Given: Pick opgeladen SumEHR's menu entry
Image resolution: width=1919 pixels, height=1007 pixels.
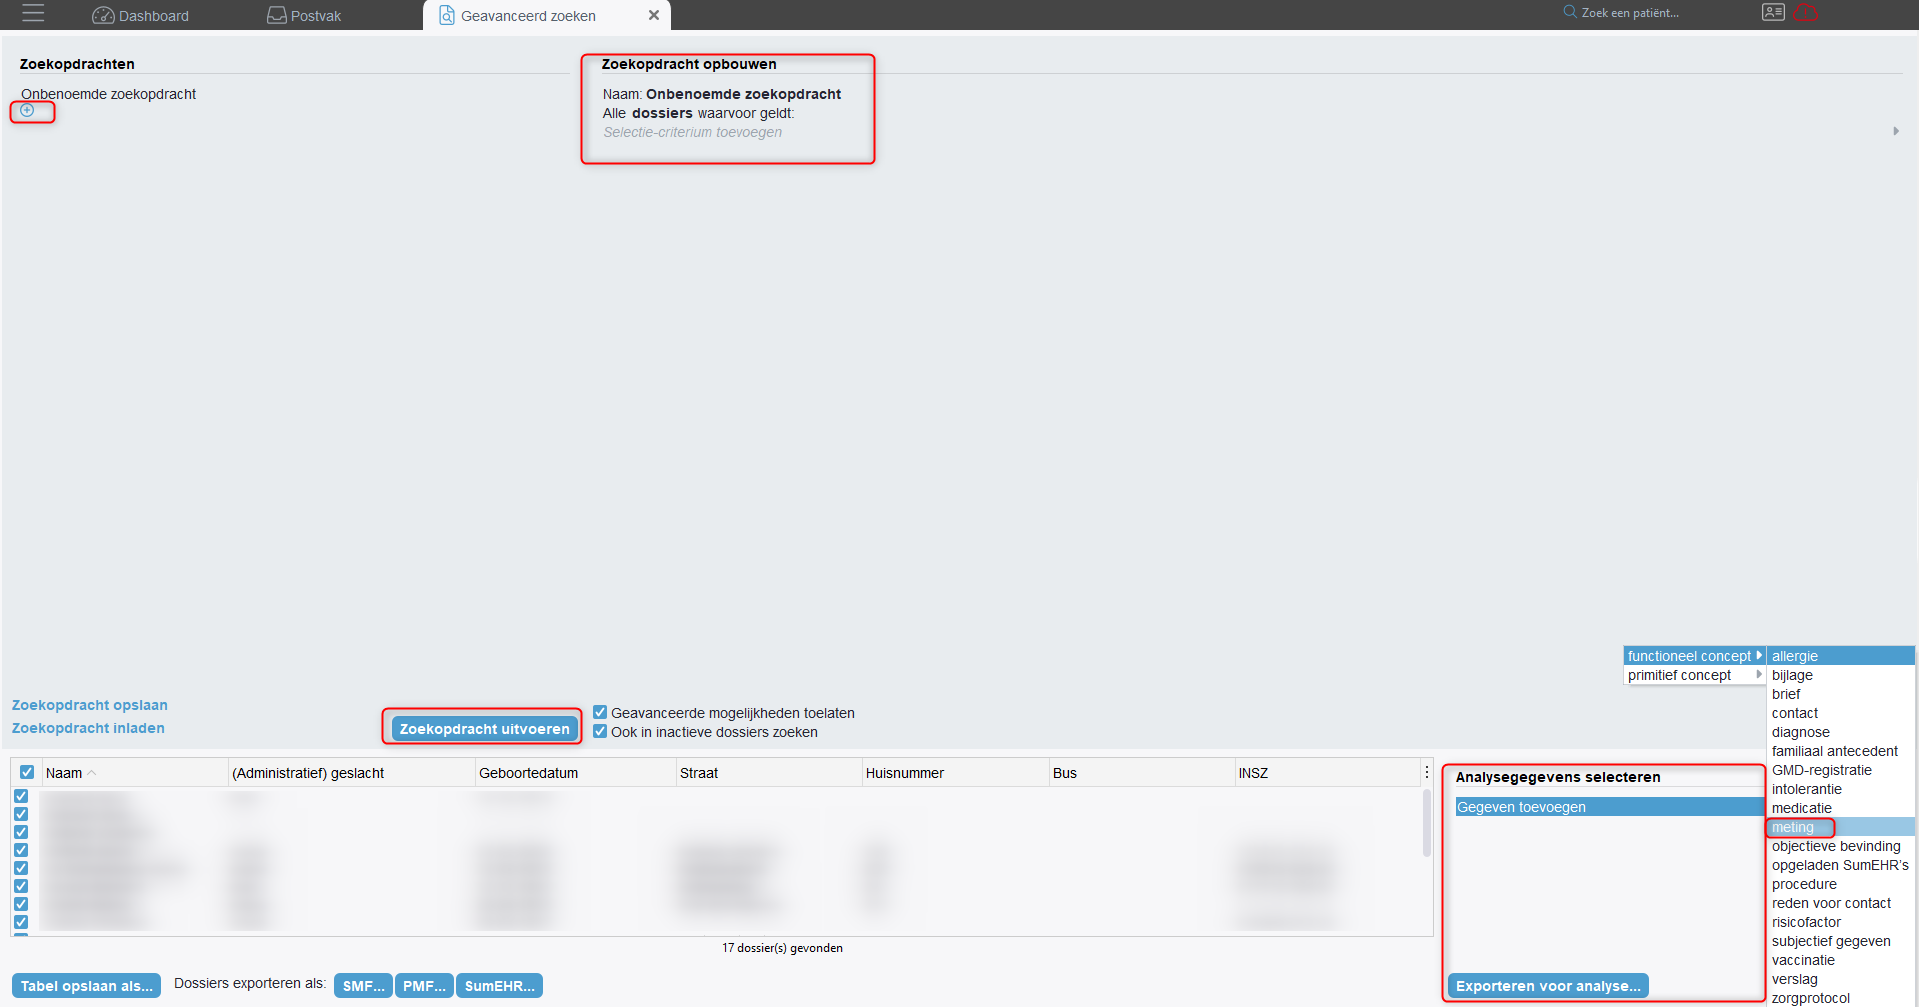Looking at the screenshot, I should (x=1841, y=865).
